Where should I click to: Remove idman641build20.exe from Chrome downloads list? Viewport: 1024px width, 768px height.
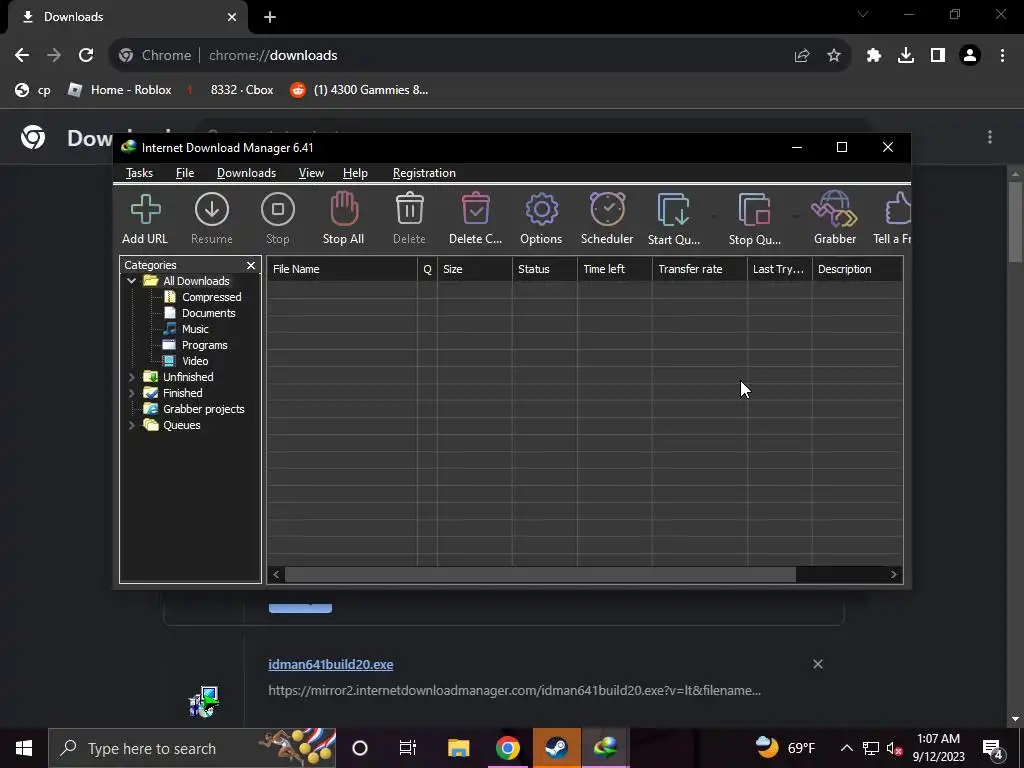click(x=818, y=664)
